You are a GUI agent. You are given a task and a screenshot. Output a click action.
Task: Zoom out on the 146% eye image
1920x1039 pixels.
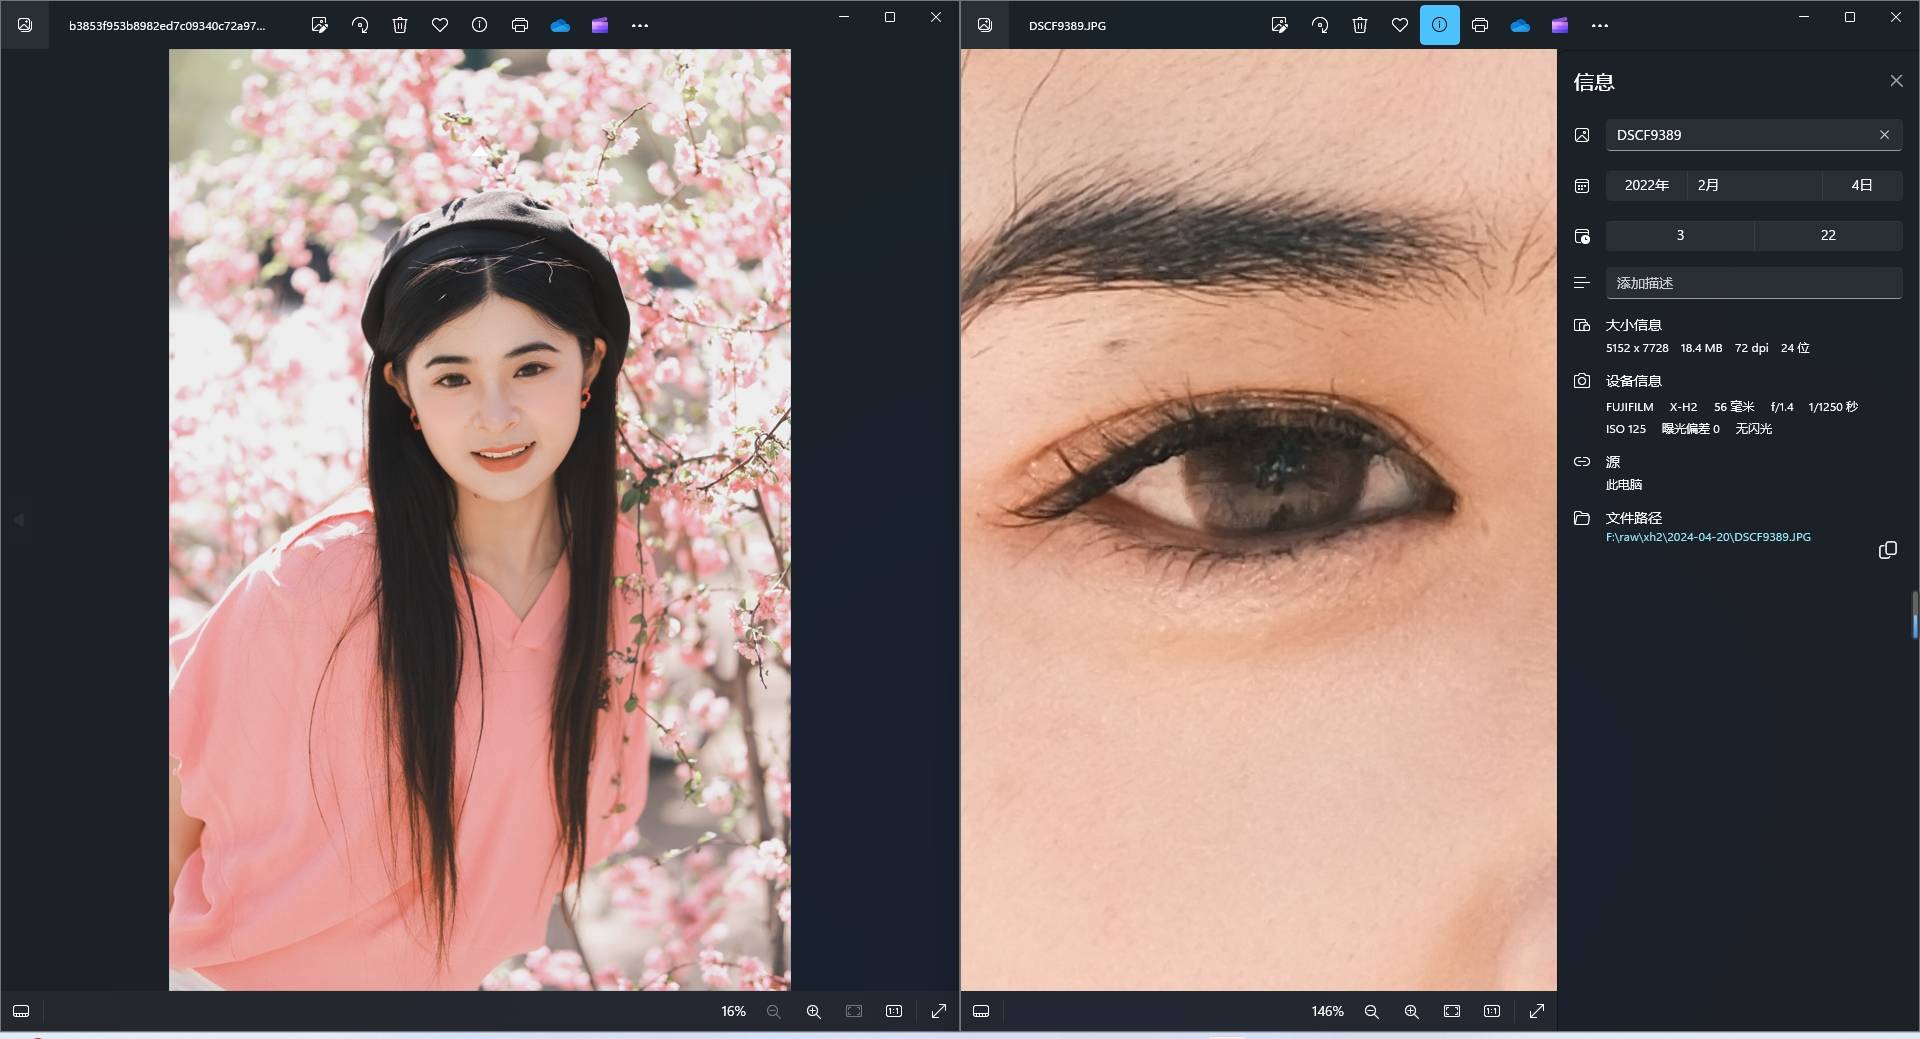pyautogui.click(x=1371, y=1011)
